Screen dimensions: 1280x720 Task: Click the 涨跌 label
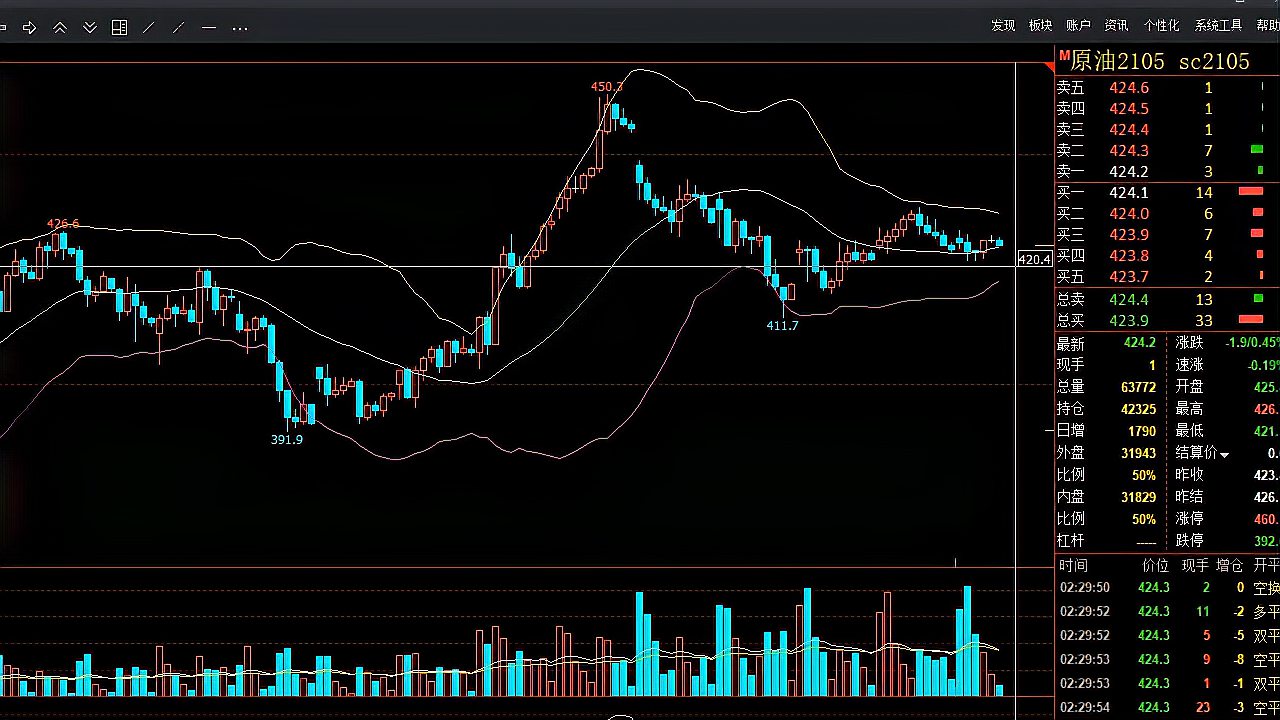coord(1189,343)
